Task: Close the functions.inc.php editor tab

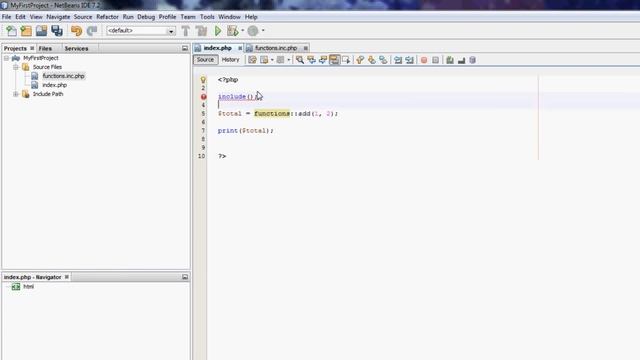Action: pyautogui.click(x=306, y=48)
